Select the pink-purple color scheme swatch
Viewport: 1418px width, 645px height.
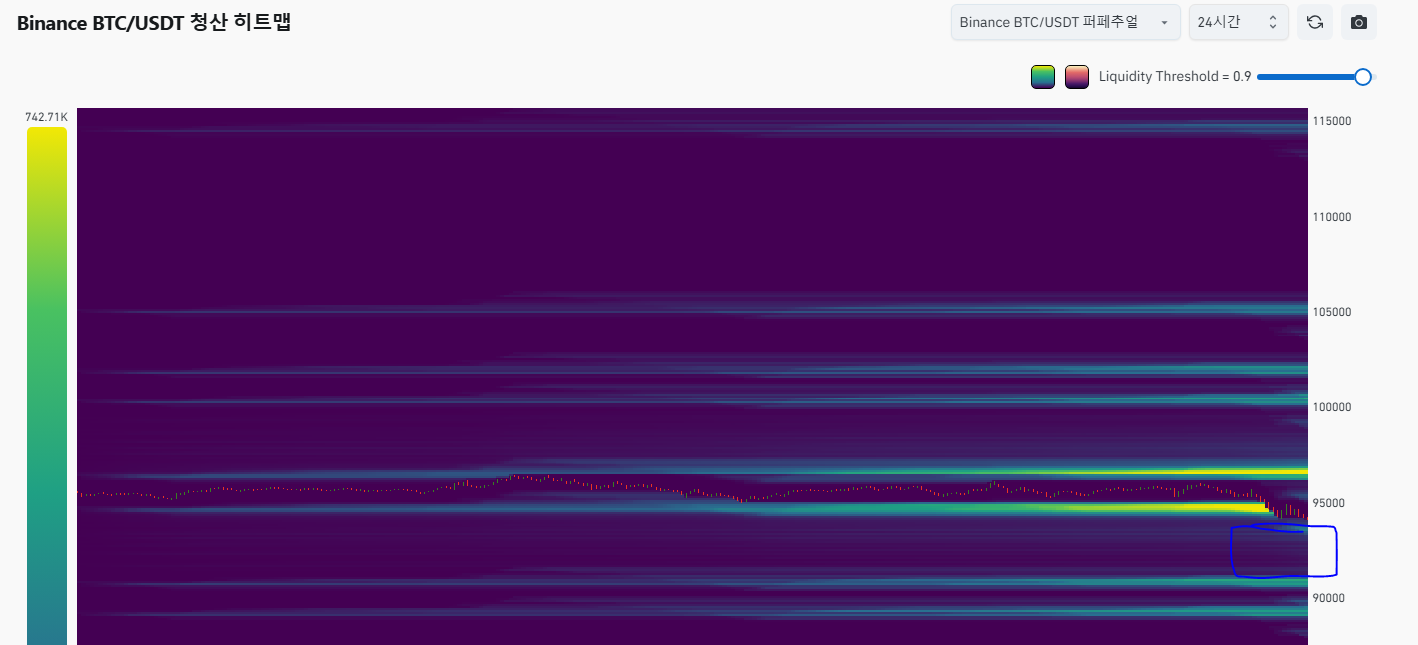1077,76
